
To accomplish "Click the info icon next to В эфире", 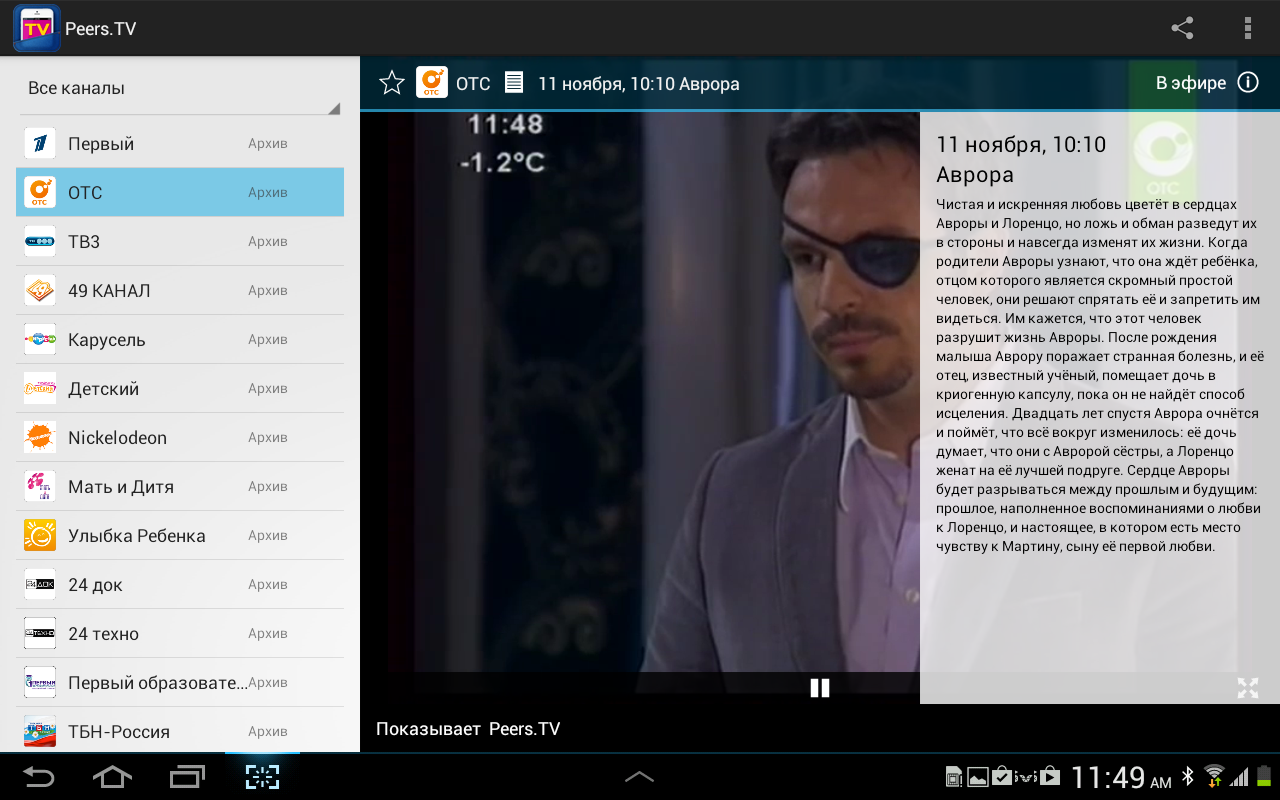I will [x=1248, y=83].
